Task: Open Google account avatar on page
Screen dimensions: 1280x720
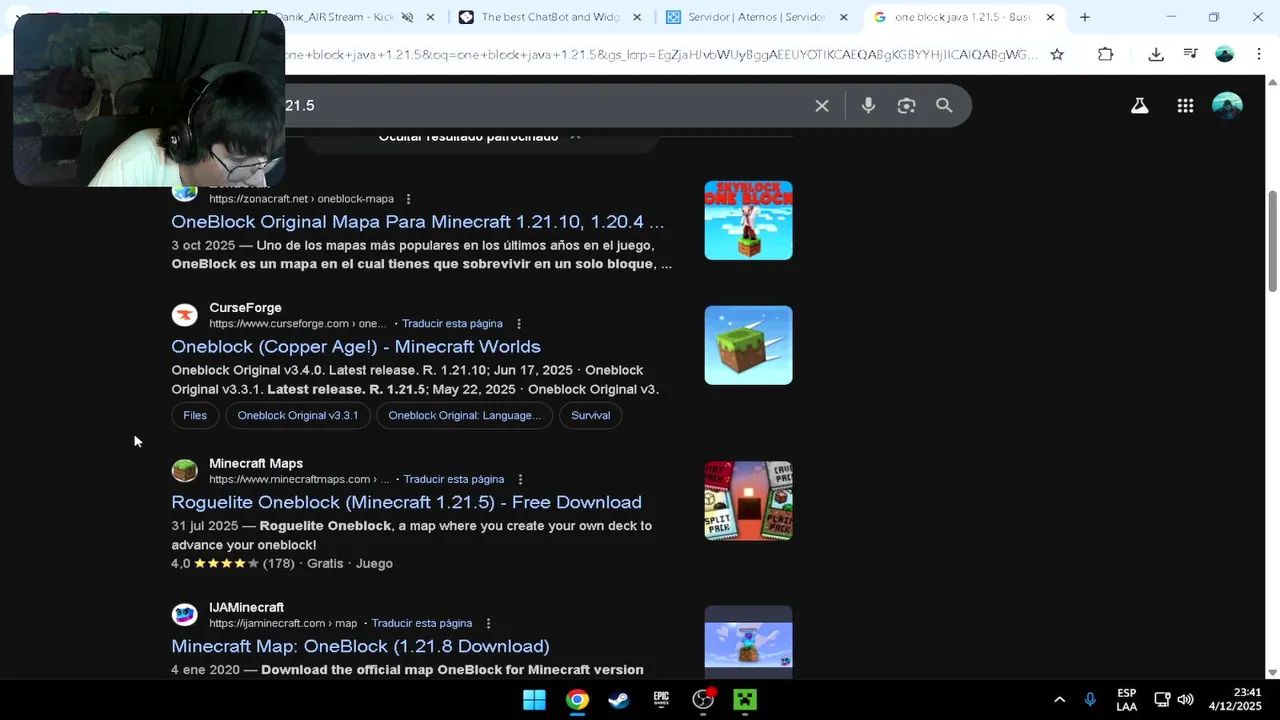Action: [x=1227, y=105]
